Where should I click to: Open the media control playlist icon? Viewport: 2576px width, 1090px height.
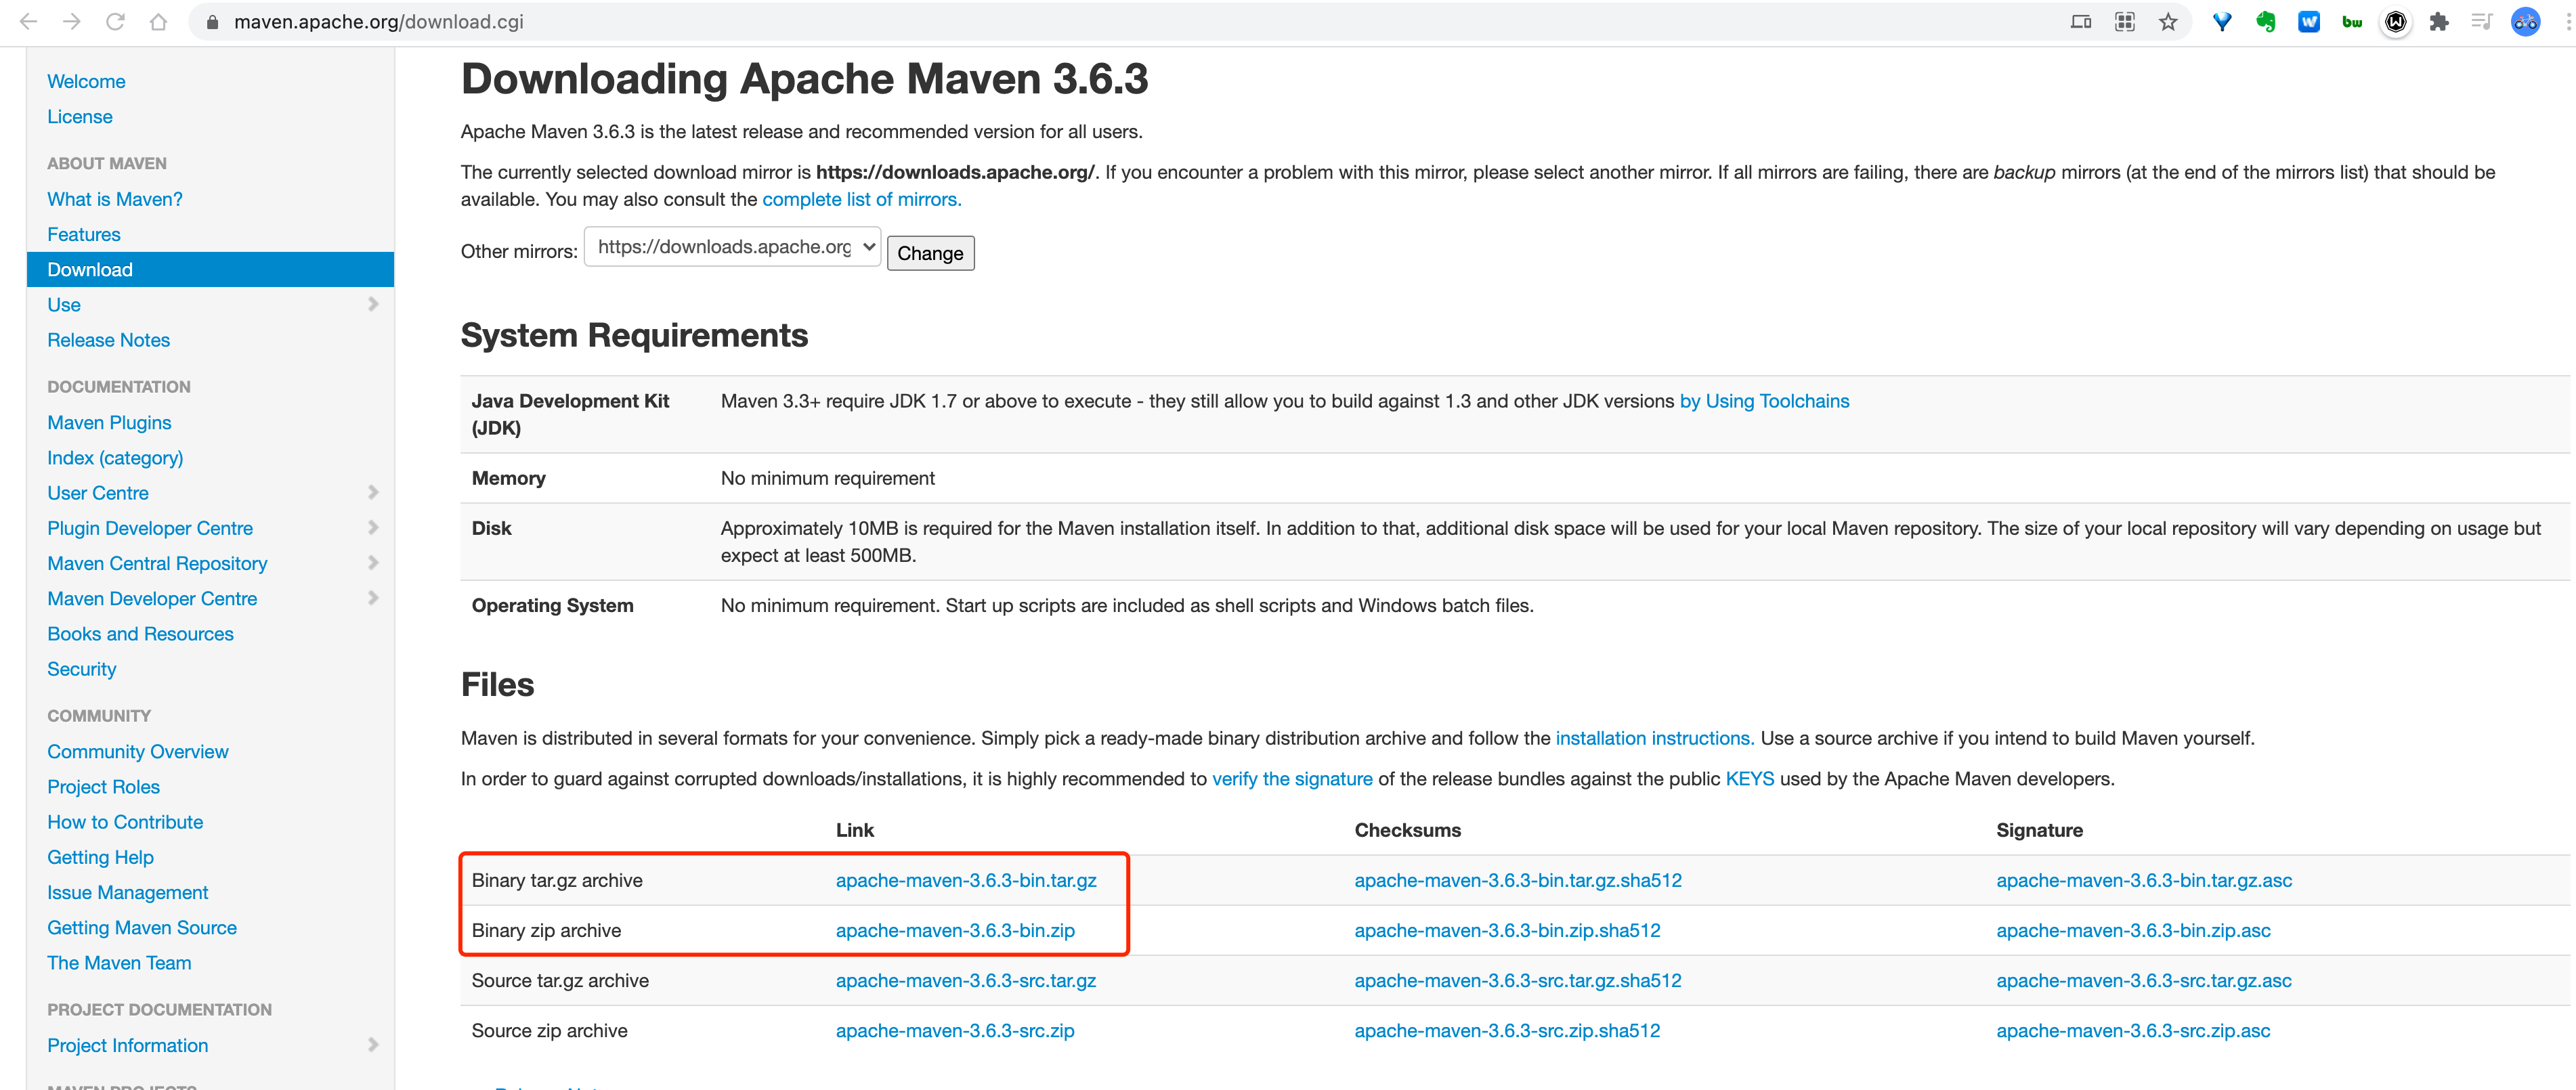coord(2481,21)
